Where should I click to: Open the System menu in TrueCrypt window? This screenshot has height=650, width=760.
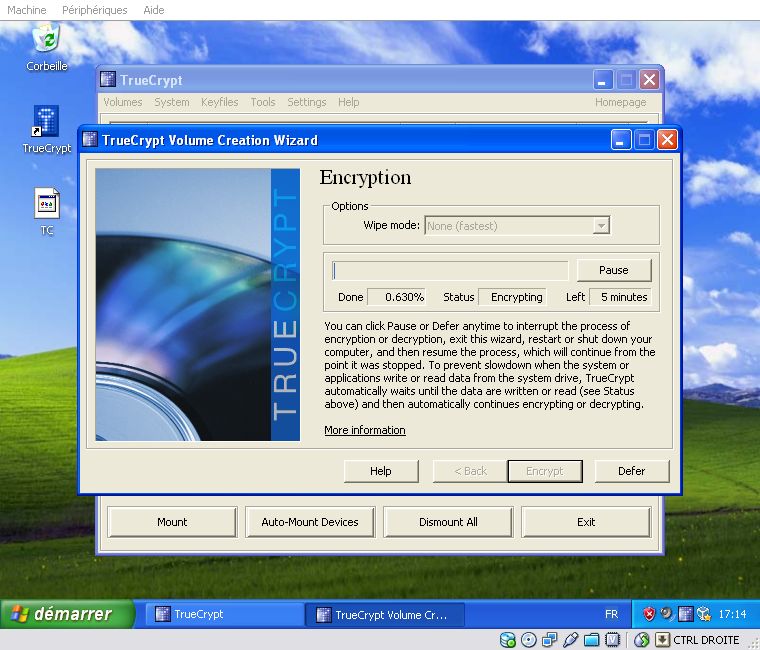pos(172,102)
